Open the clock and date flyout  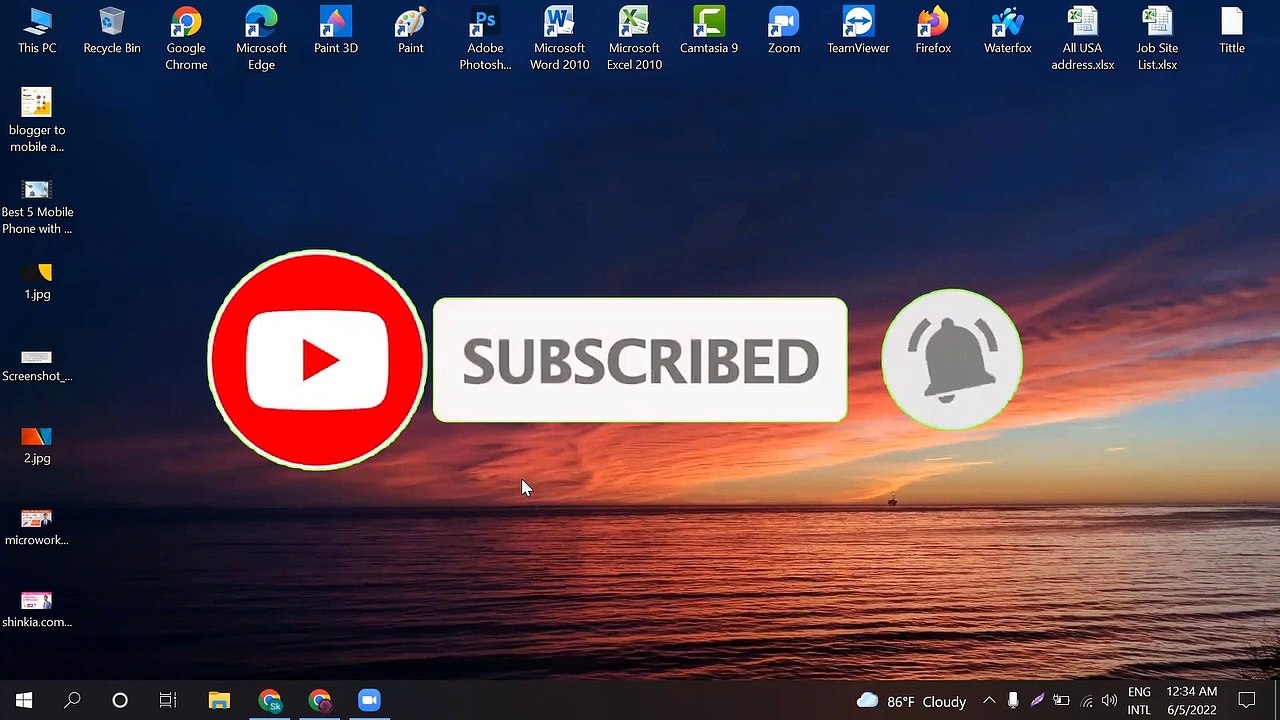(x=1191, y=701)
